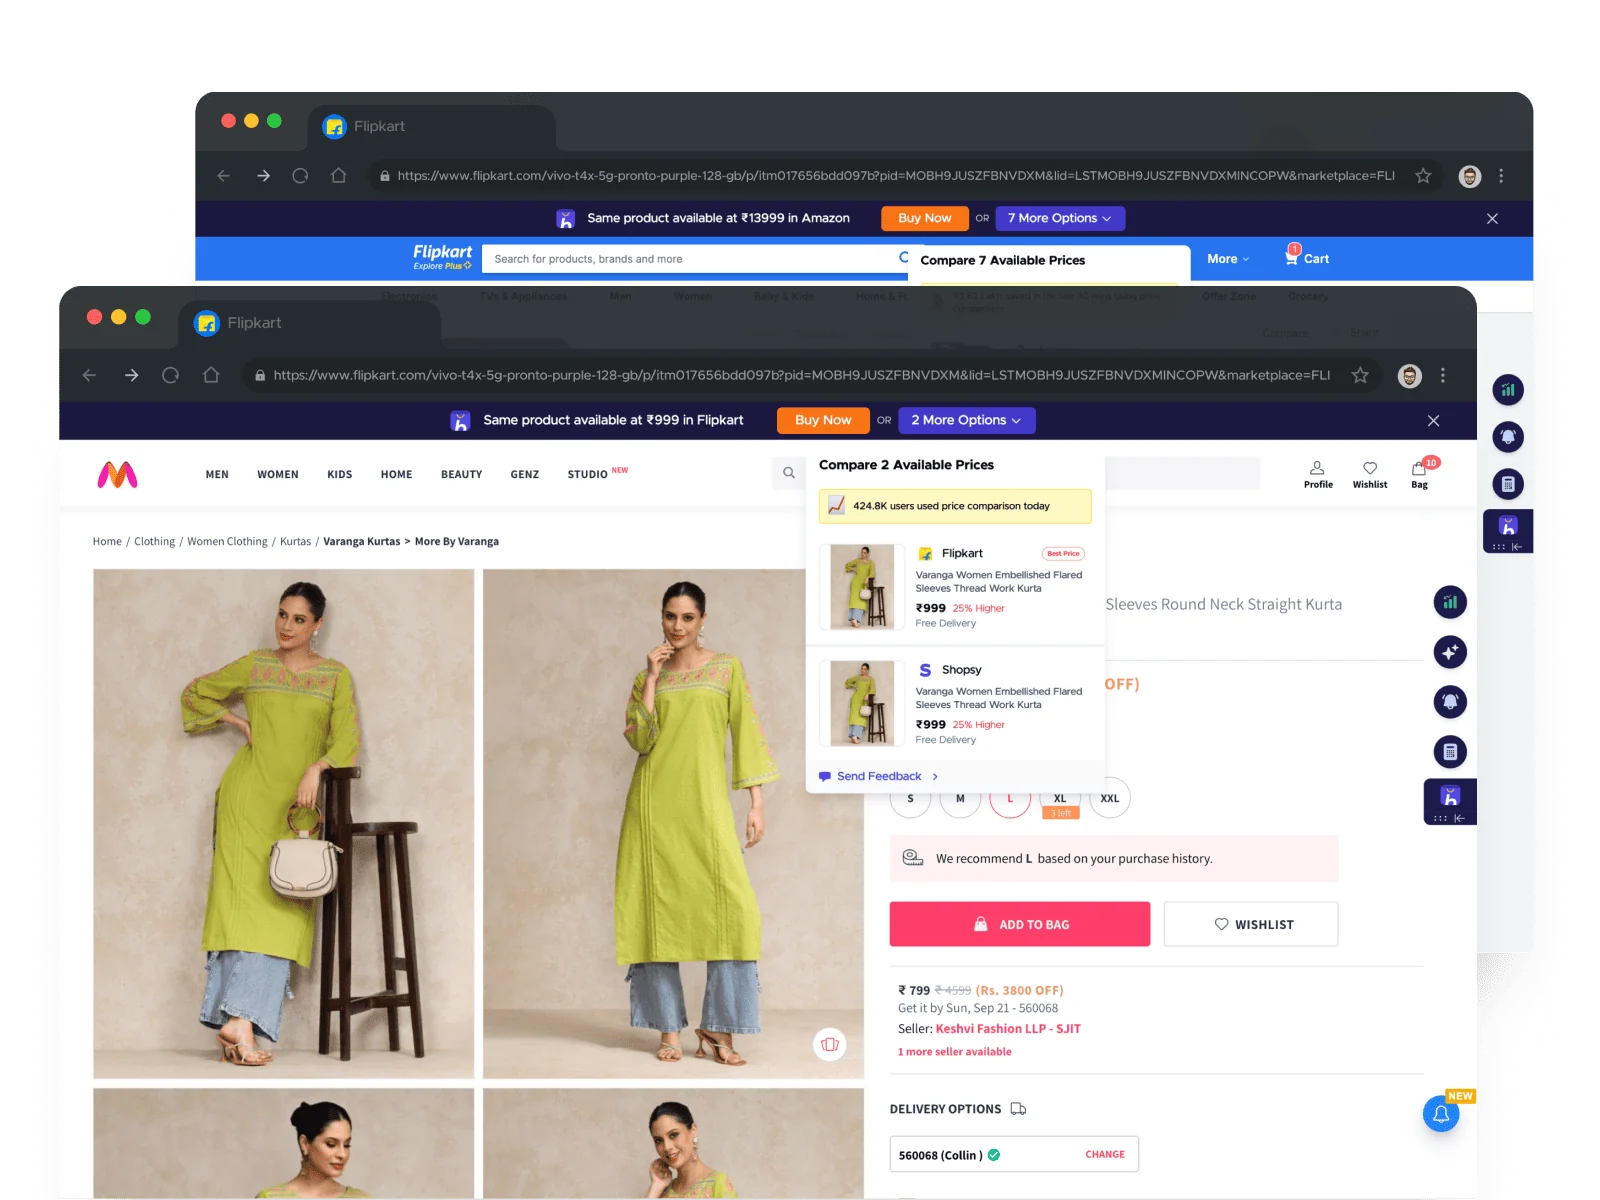Set price alert bell in front window sidebar
The width and height of the screenshot is (1600, 1200).
[1450, 702]
